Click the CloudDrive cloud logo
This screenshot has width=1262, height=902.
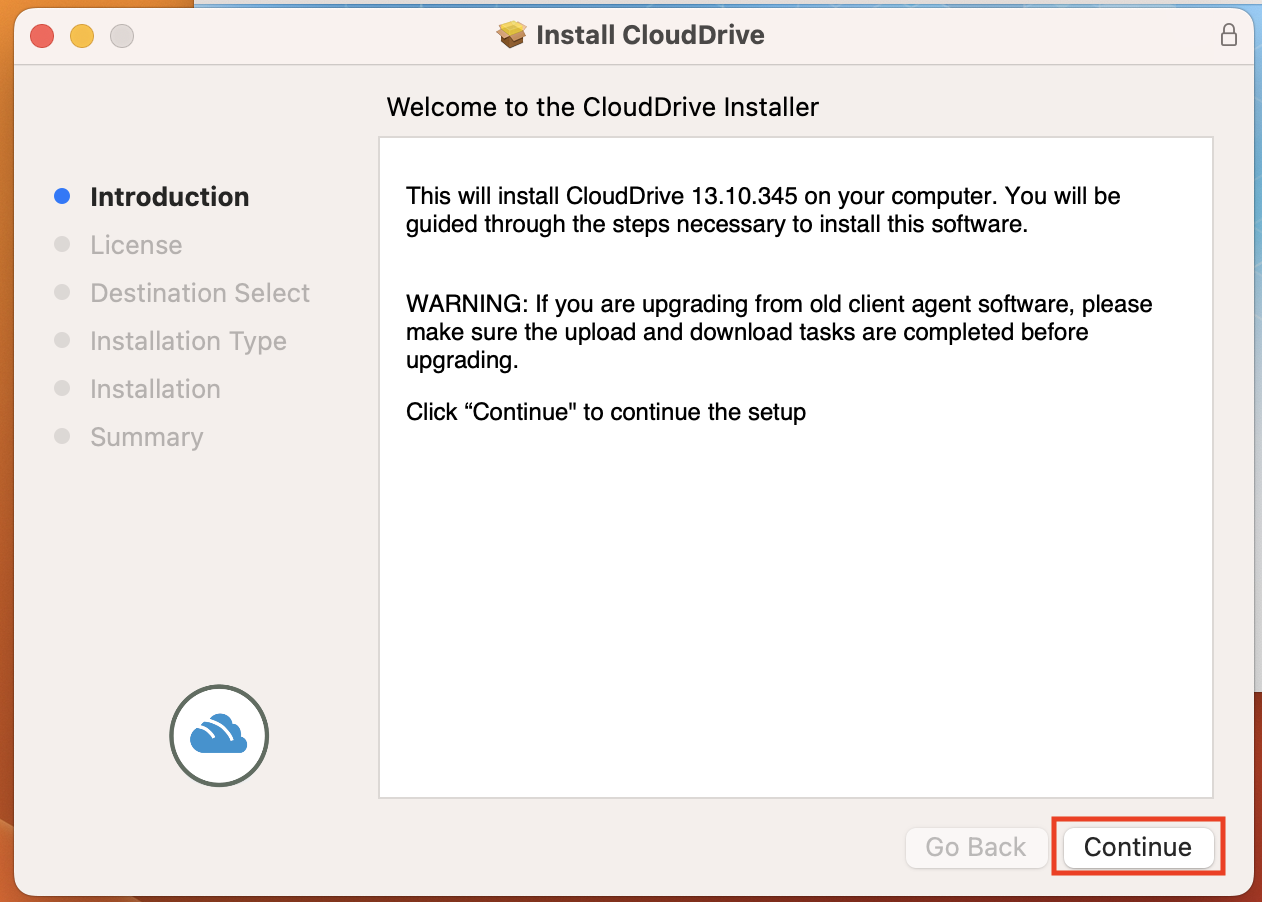[219, 735]
